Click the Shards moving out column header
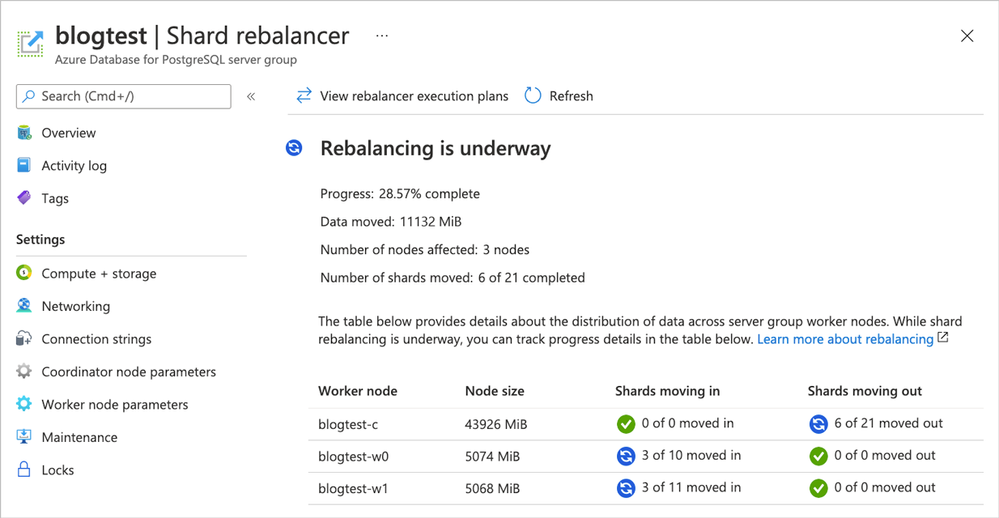Screen dimensions: 999x518 point(864,391)
